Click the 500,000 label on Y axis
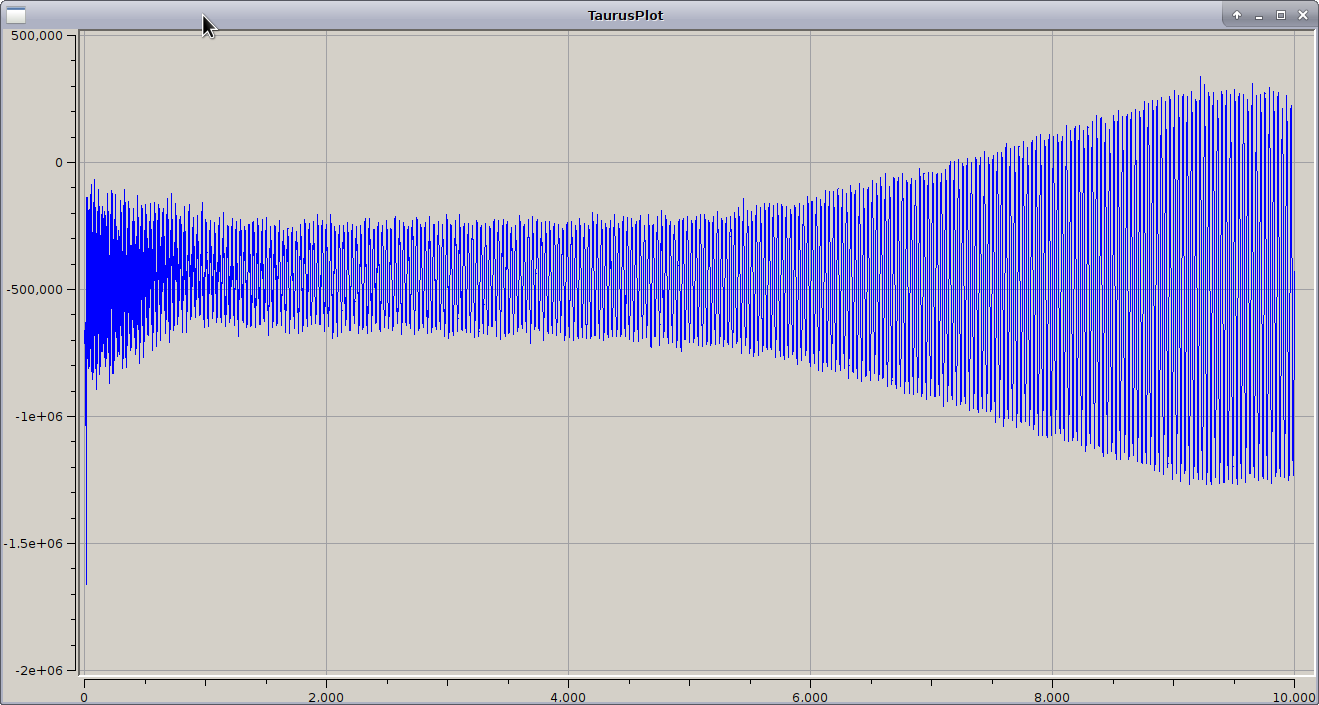Viewport: 1319px width, 705px height. pos(37,36)
